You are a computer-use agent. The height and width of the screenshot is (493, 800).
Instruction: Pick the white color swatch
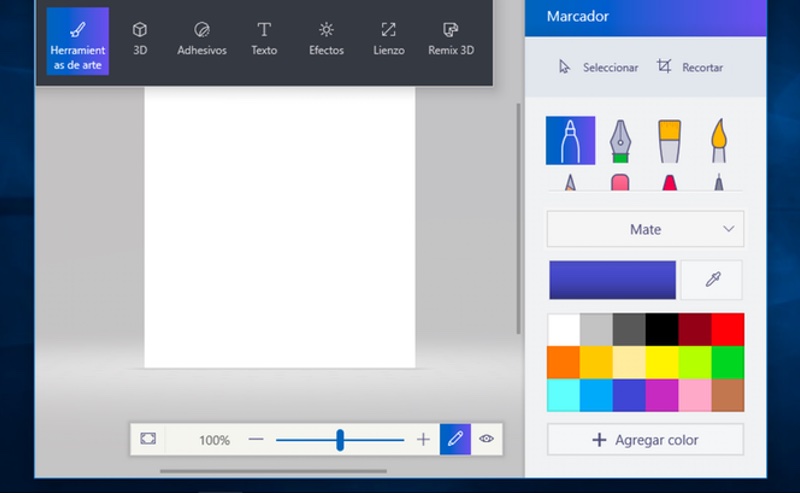click(563, 330)
